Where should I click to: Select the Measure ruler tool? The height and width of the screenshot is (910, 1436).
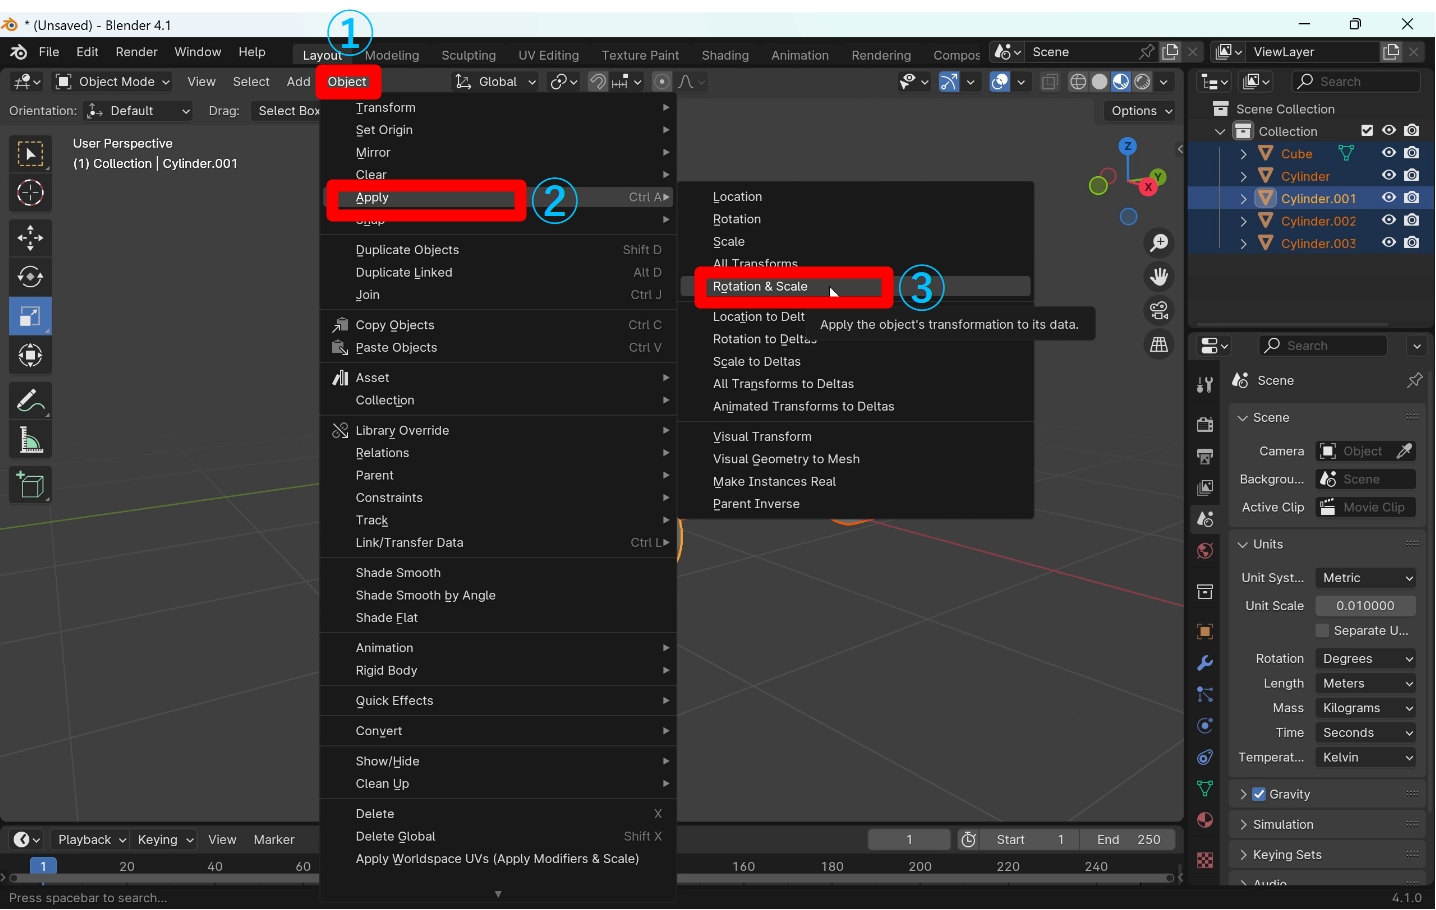[x=30, y=440]
